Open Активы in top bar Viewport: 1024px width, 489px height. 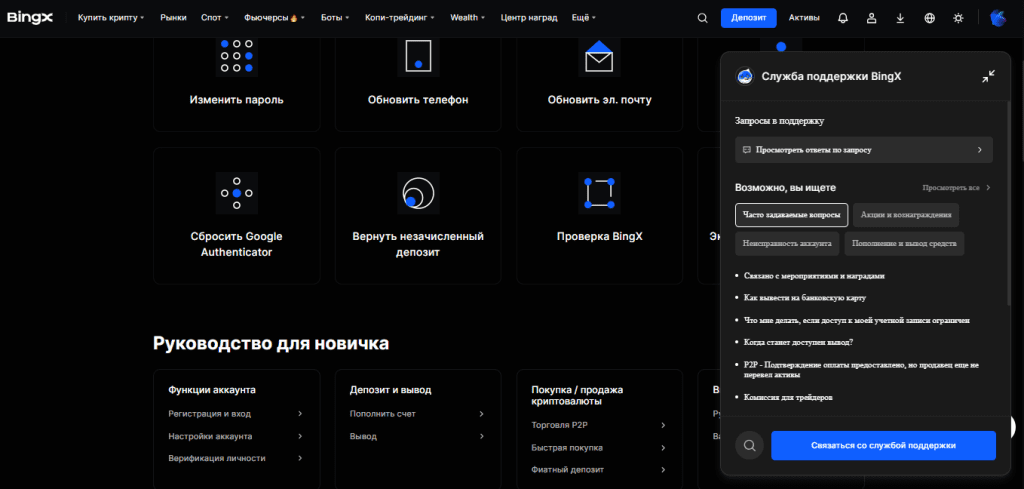(x=804, y=18)
